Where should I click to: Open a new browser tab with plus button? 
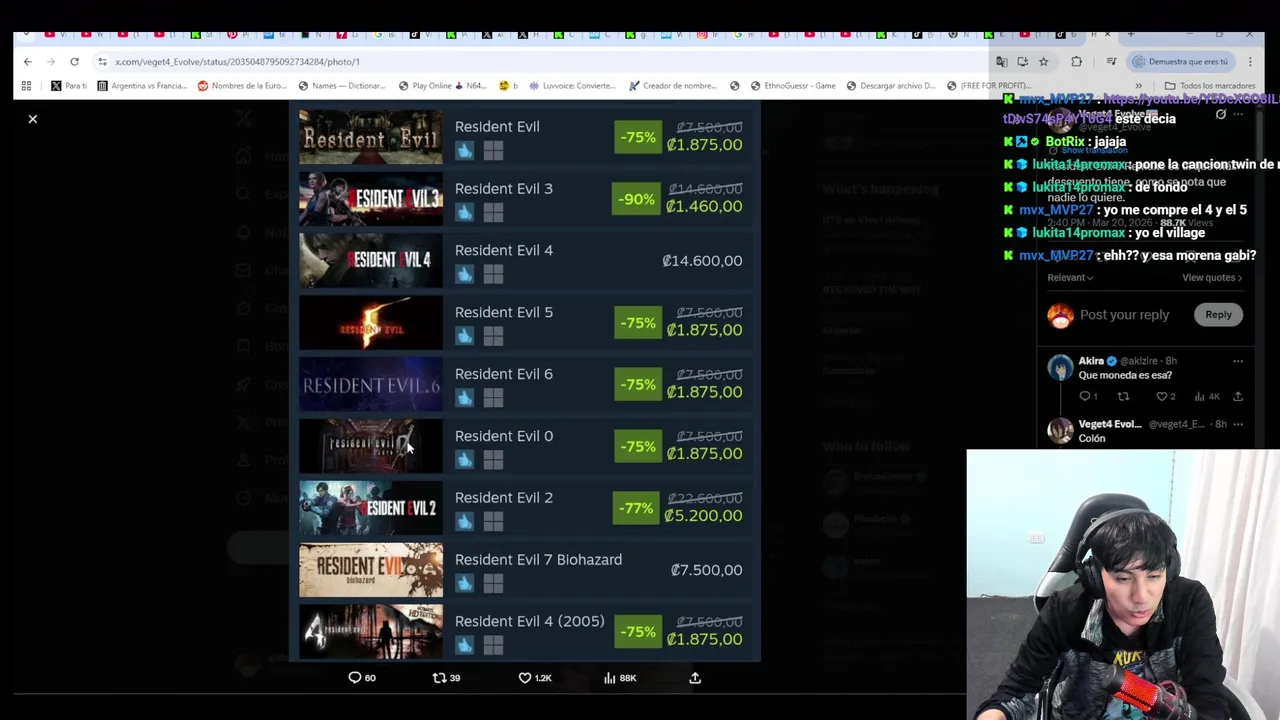click(x=1130, y=35)
